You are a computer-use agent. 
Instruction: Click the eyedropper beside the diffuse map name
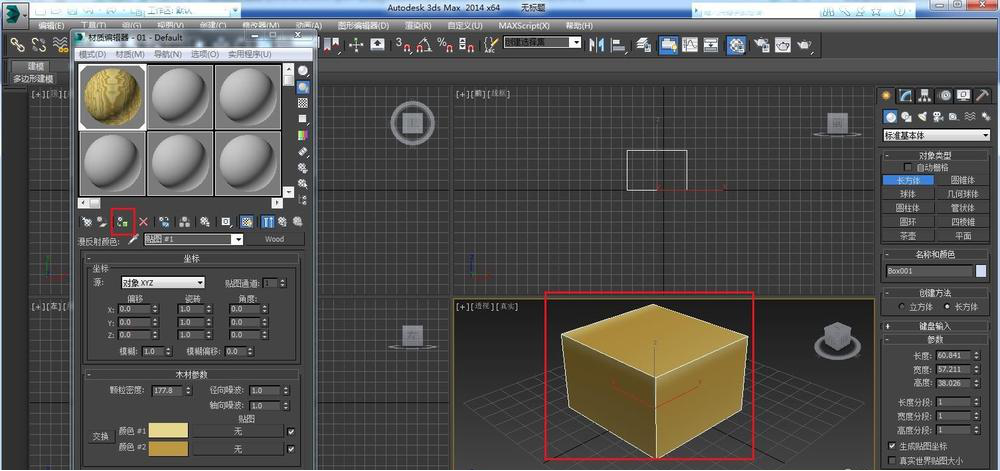click(x=132, y=240)
